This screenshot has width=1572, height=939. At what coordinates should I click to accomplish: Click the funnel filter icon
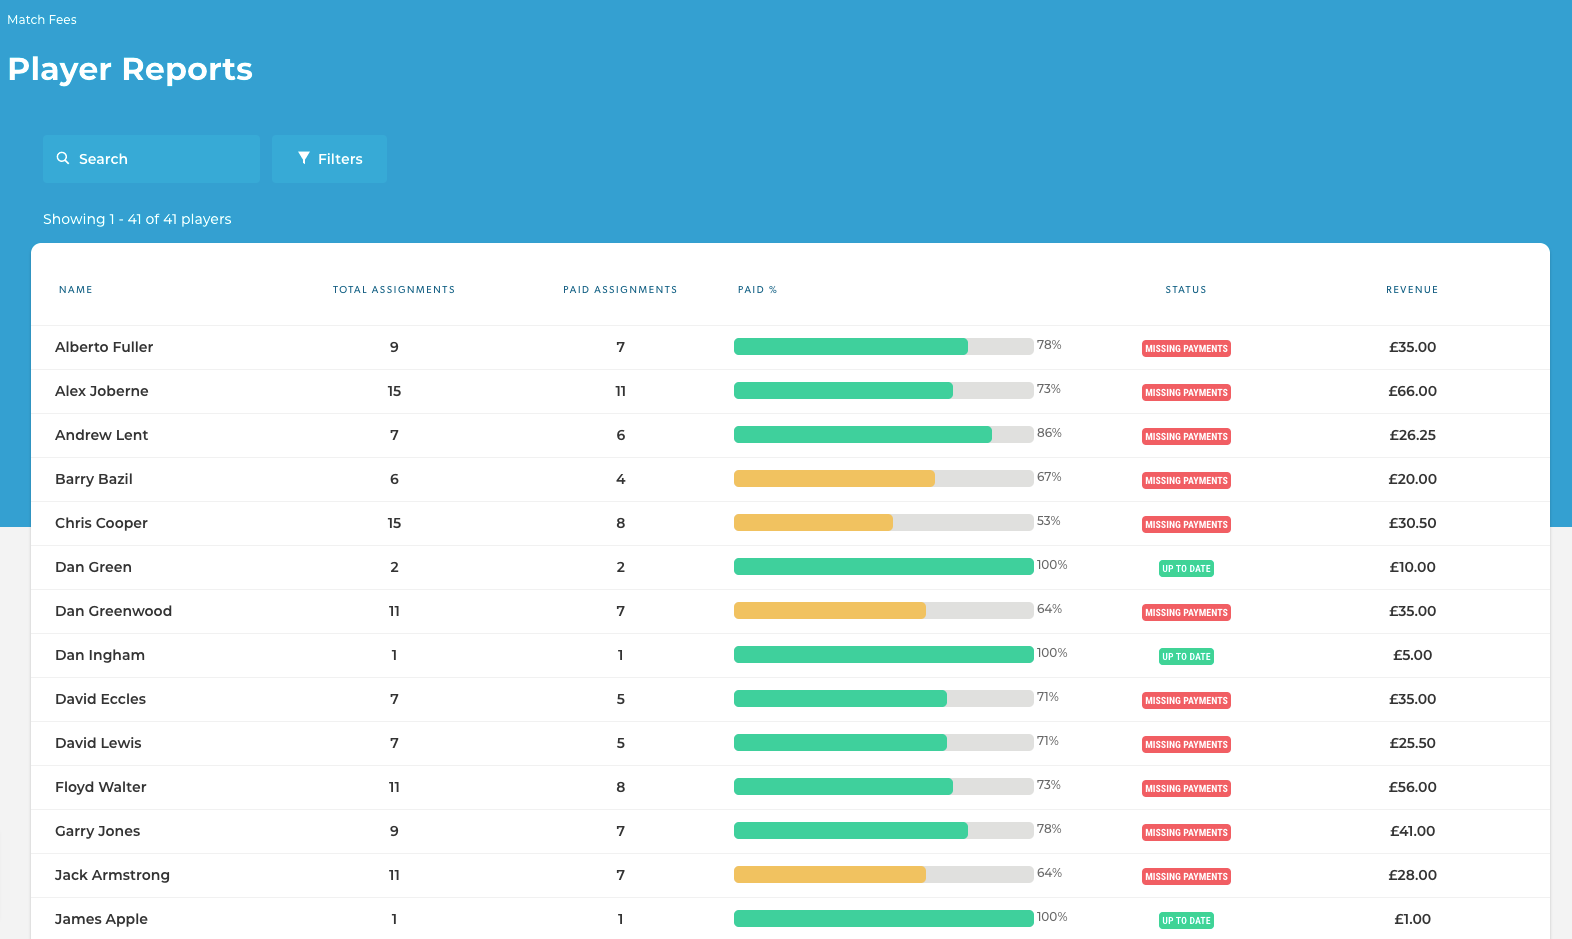coord(304,158)
